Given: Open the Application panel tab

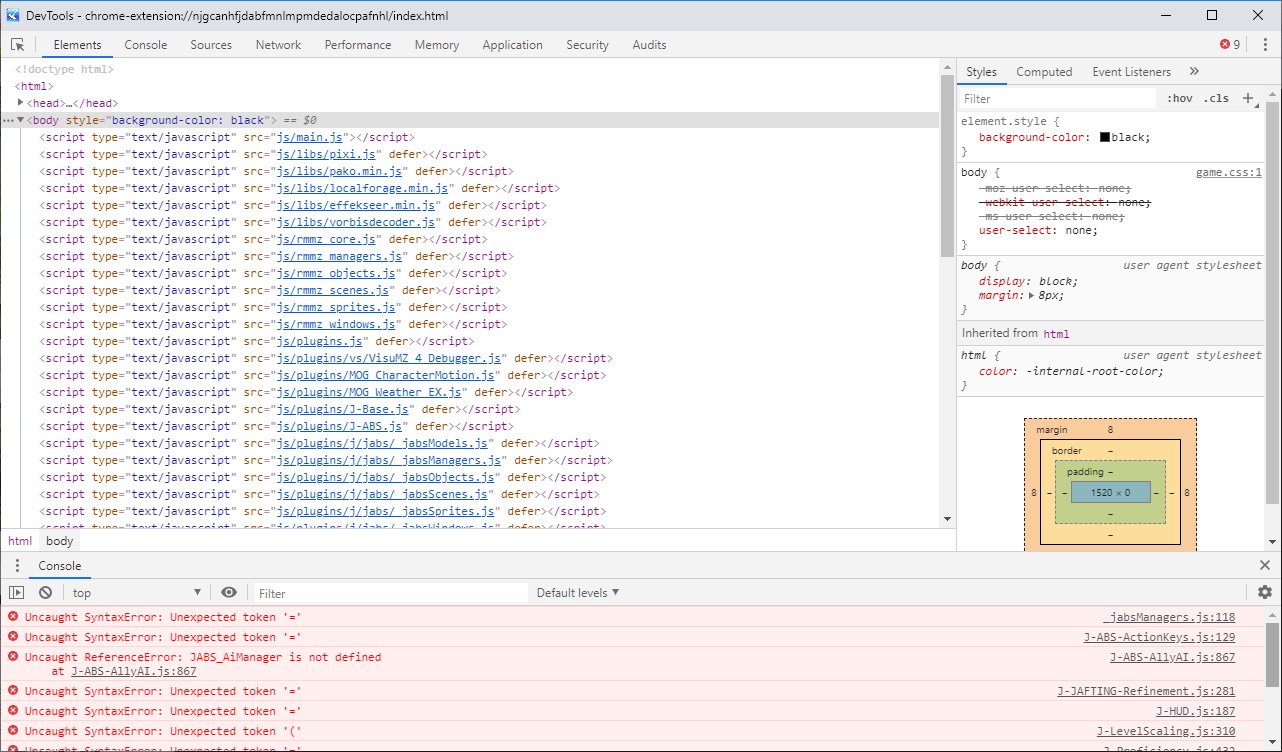Looking at the screenshot, I should 512,45.
